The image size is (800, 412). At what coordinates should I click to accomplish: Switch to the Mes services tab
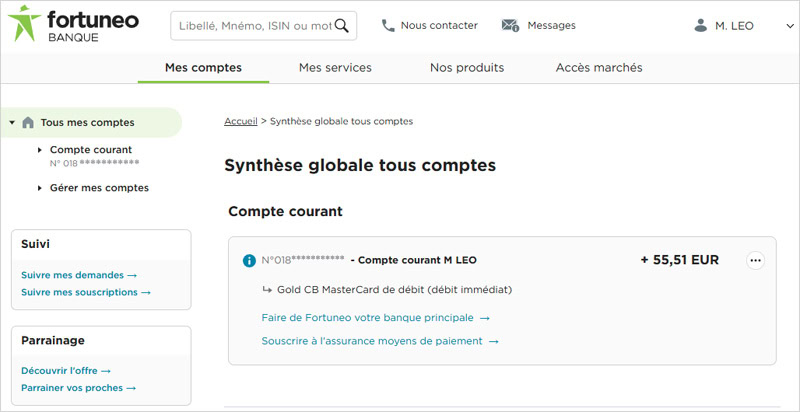click(335, 68)
